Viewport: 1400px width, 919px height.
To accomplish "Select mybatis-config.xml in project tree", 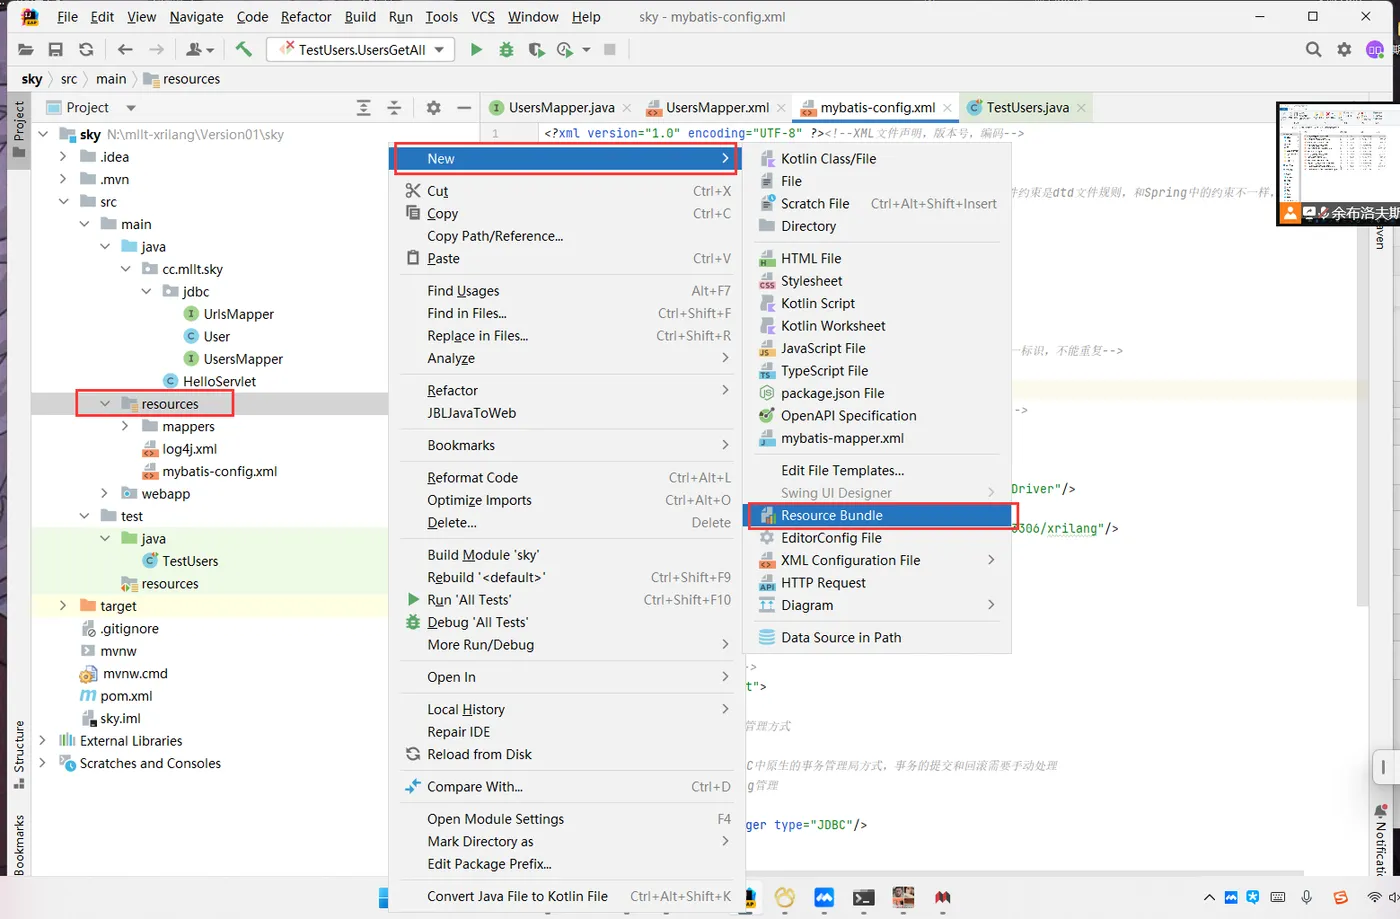I will point(219,471).
